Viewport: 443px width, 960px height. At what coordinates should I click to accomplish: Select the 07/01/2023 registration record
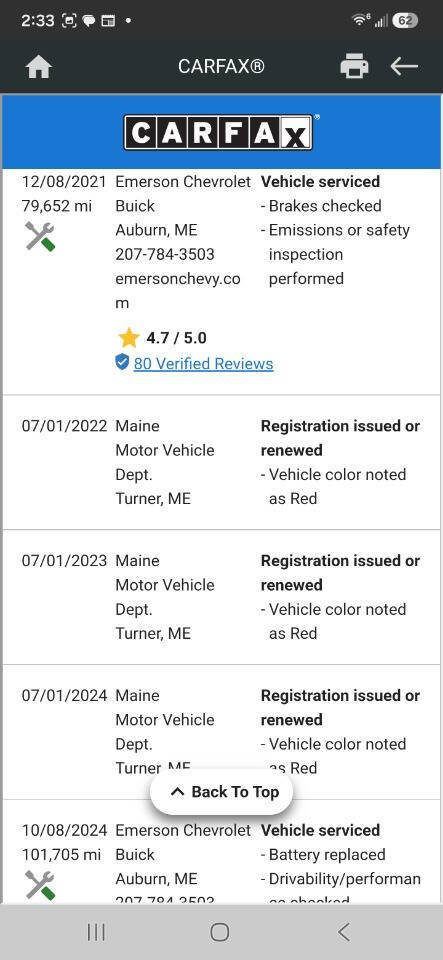click(222, 597)
